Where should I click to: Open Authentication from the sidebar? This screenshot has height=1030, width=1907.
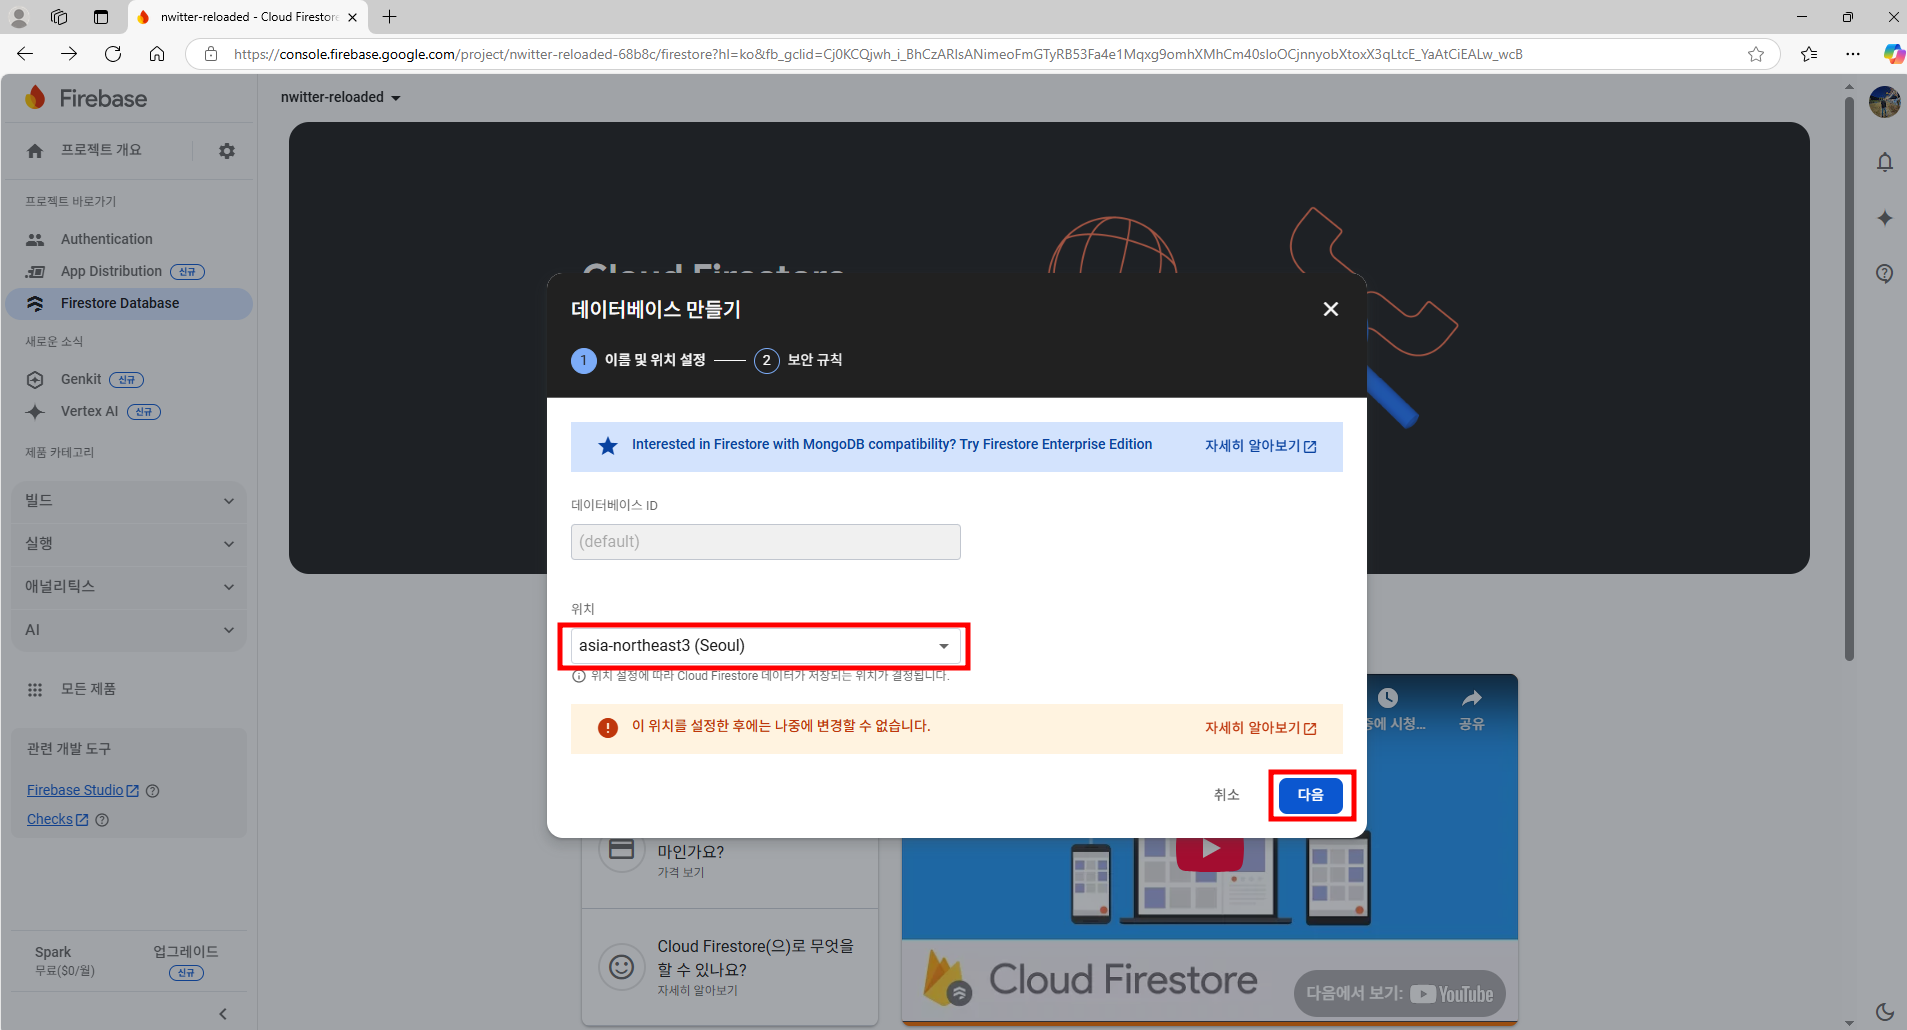point(106,239)
